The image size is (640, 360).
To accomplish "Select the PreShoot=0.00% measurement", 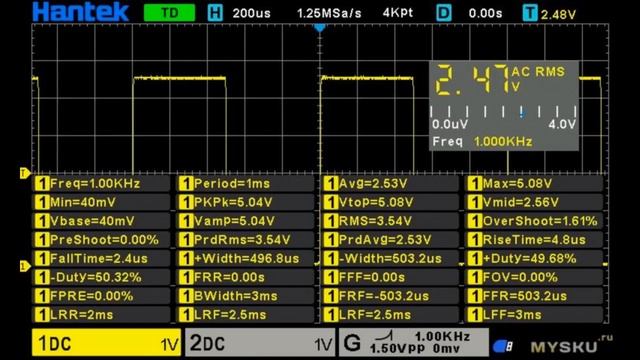I will coord(101,240).
